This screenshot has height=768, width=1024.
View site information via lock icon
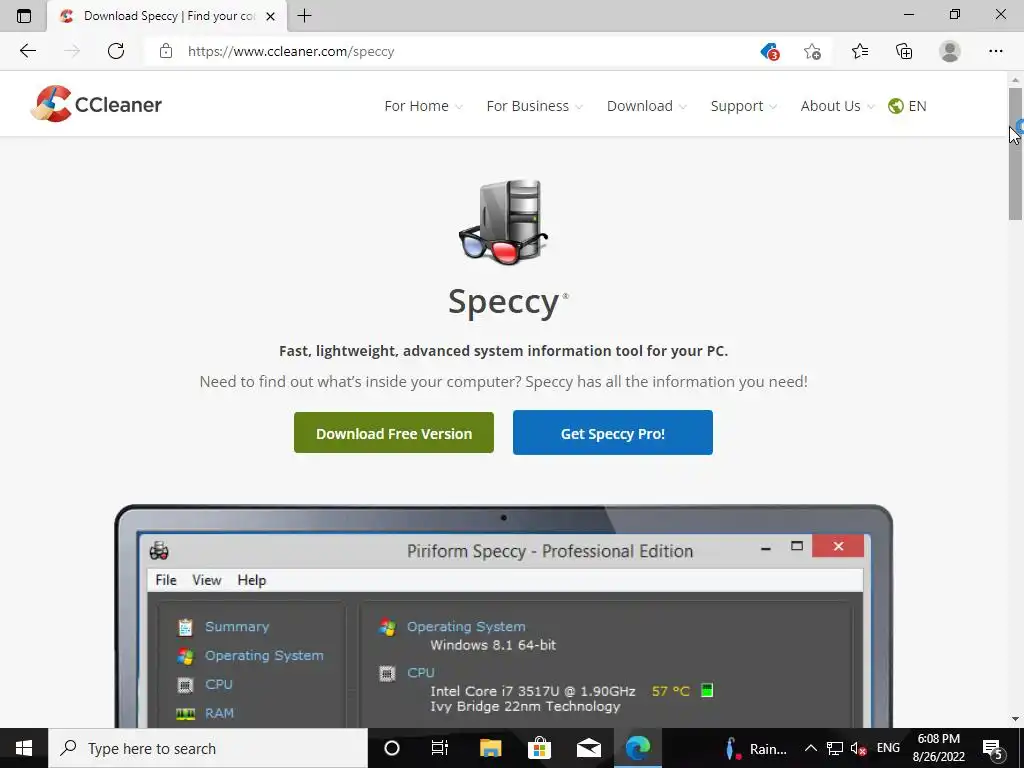point(166,51)
